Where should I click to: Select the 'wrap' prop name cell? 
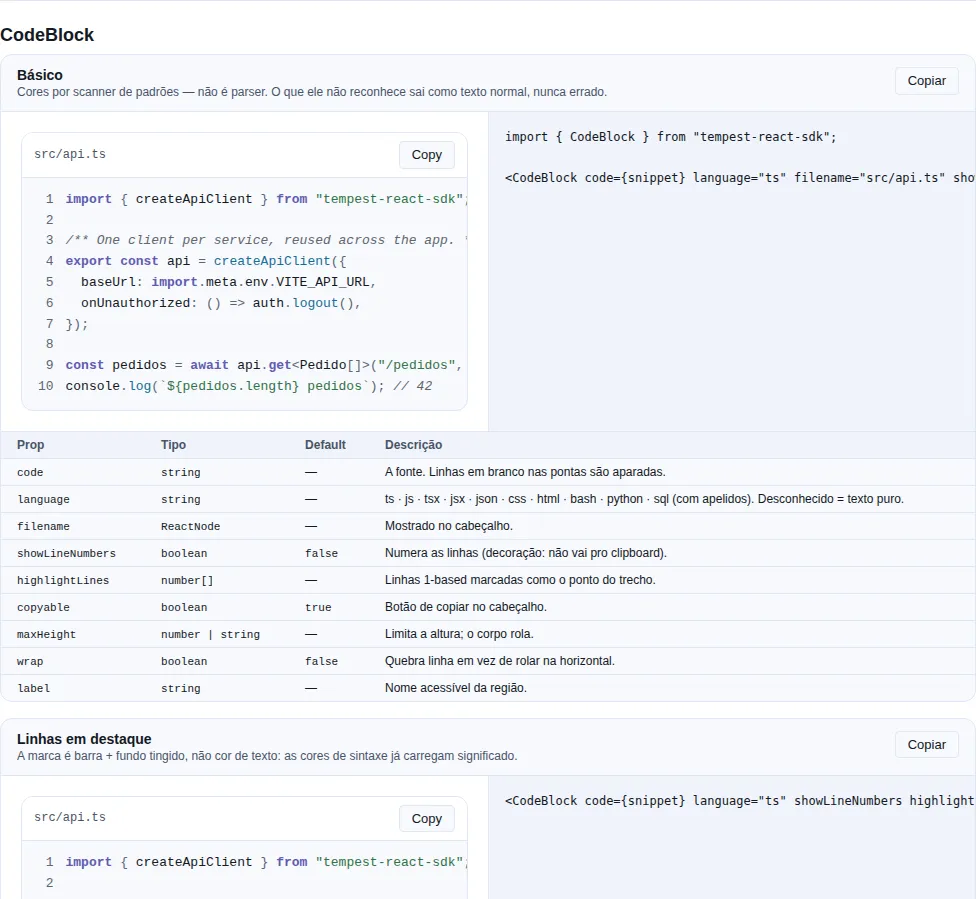(30, 661)
